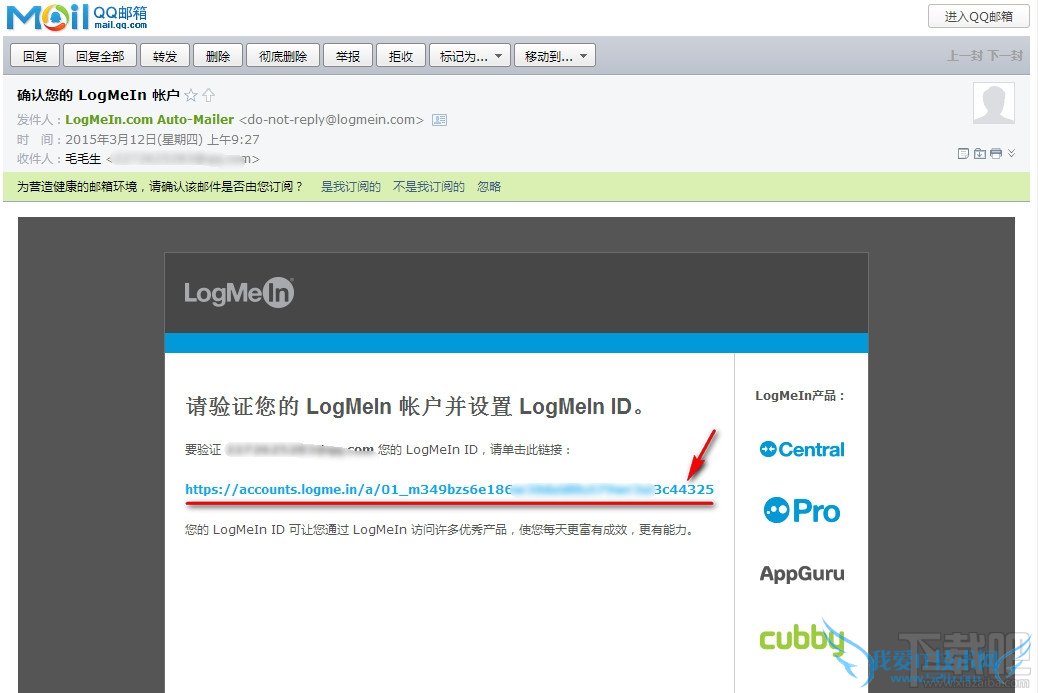Click the LogMeIn Central product logo

click(802, 449)
